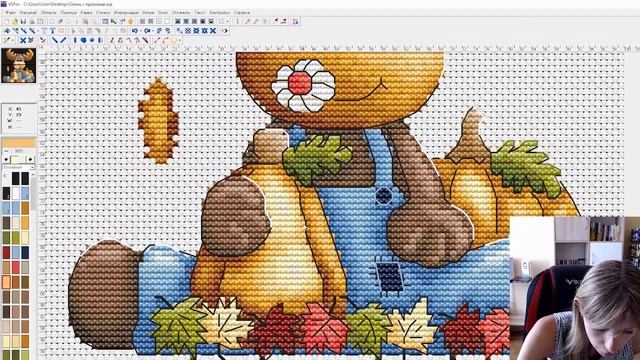The image size is (640, 360).
Task: Select the small French knot dot tool
Action: tap(92, 40)
